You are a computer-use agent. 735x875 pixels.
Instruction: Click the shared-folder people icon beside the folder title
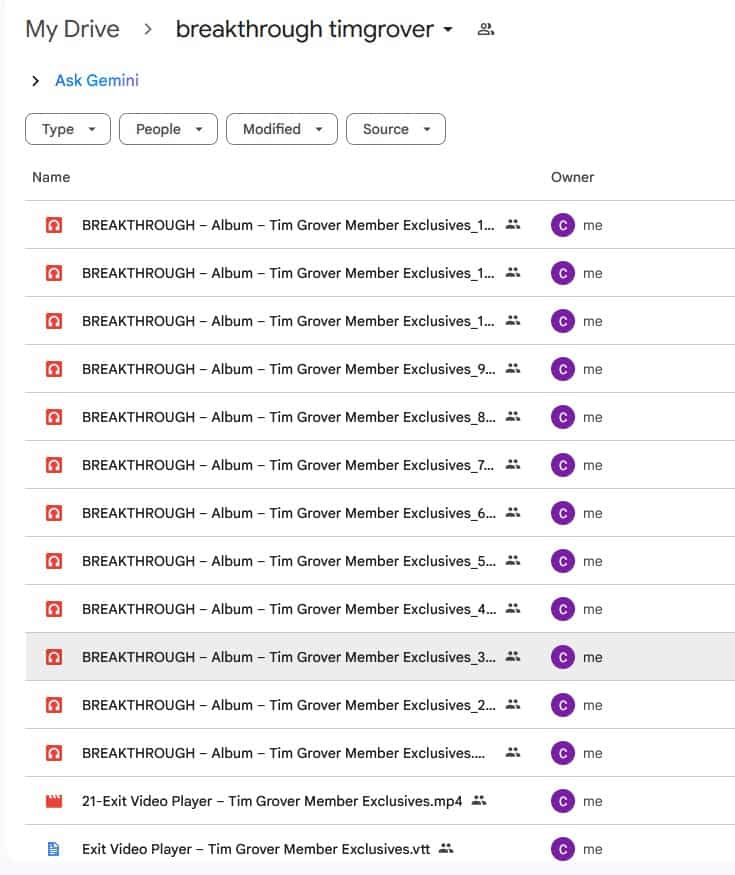(x=486, y=29)
